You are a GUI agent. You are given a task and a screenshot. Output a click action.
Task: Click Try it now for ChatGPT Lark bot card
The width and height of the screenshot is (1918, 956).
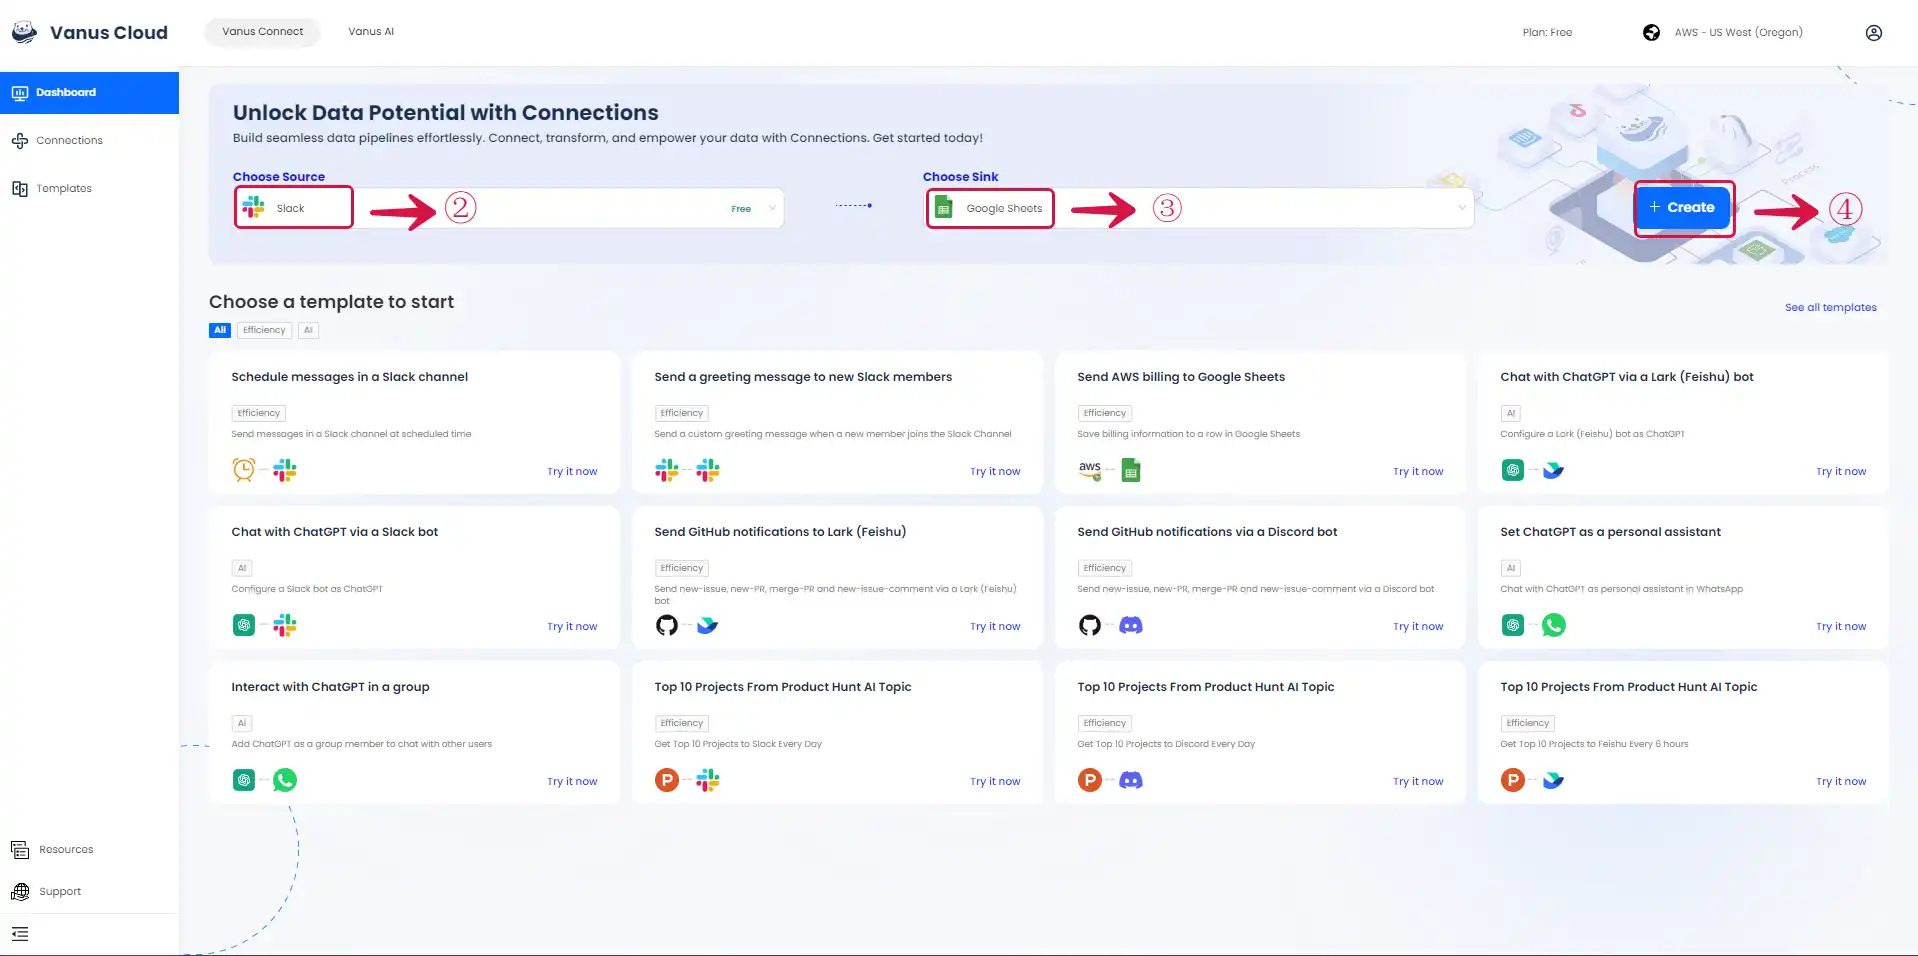pos(1841,471)
